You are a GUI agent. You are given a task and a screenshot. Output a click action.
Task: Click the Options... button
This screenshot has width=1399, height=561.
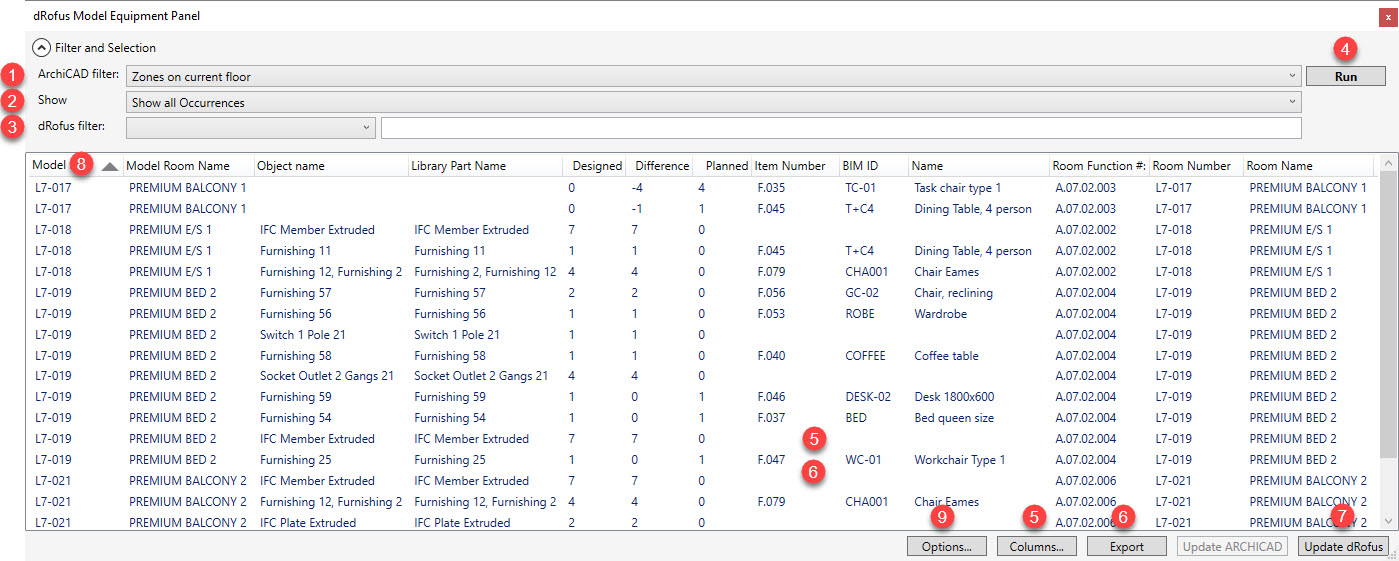946,547
